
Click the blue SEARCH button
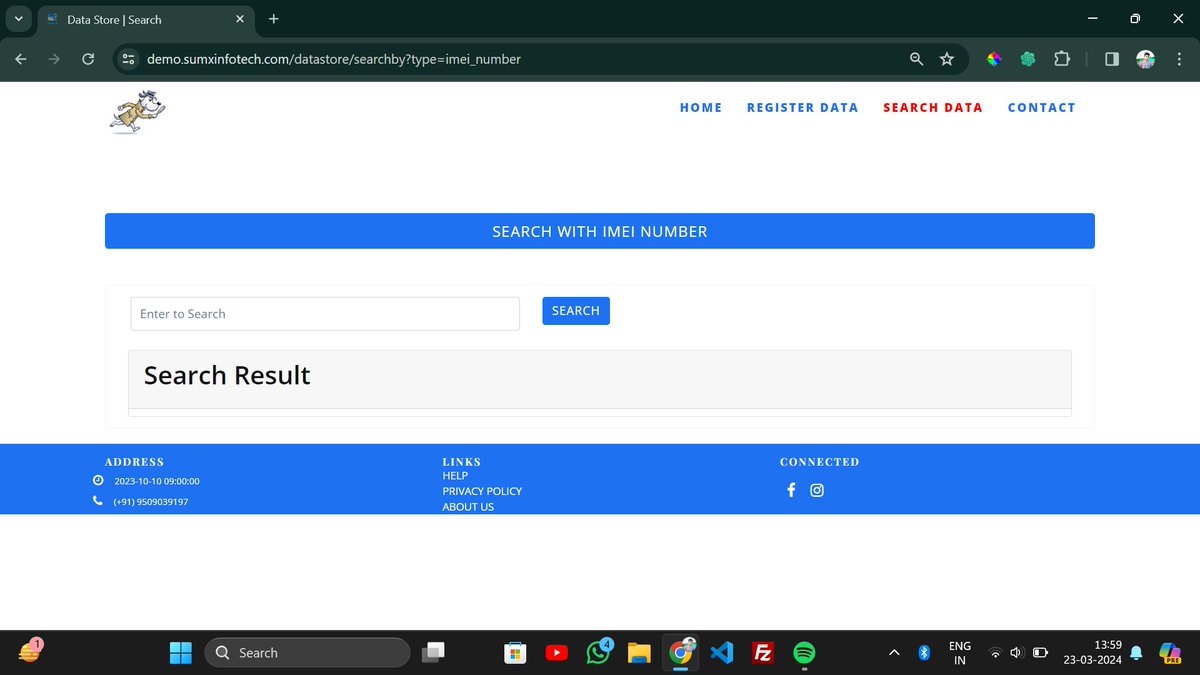coord(576,311)
